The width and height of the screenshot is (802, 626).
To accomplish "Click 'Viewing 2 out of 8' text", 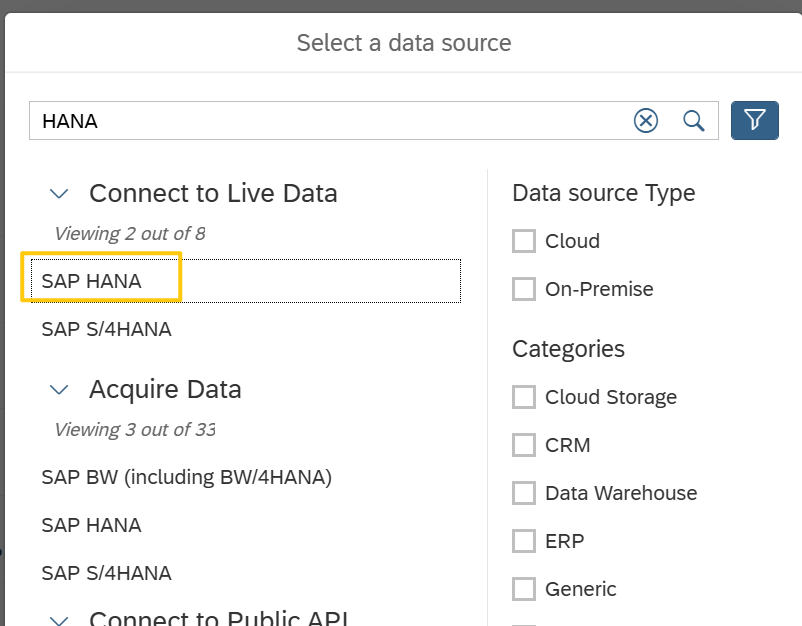I will click(x=130, y=234).
